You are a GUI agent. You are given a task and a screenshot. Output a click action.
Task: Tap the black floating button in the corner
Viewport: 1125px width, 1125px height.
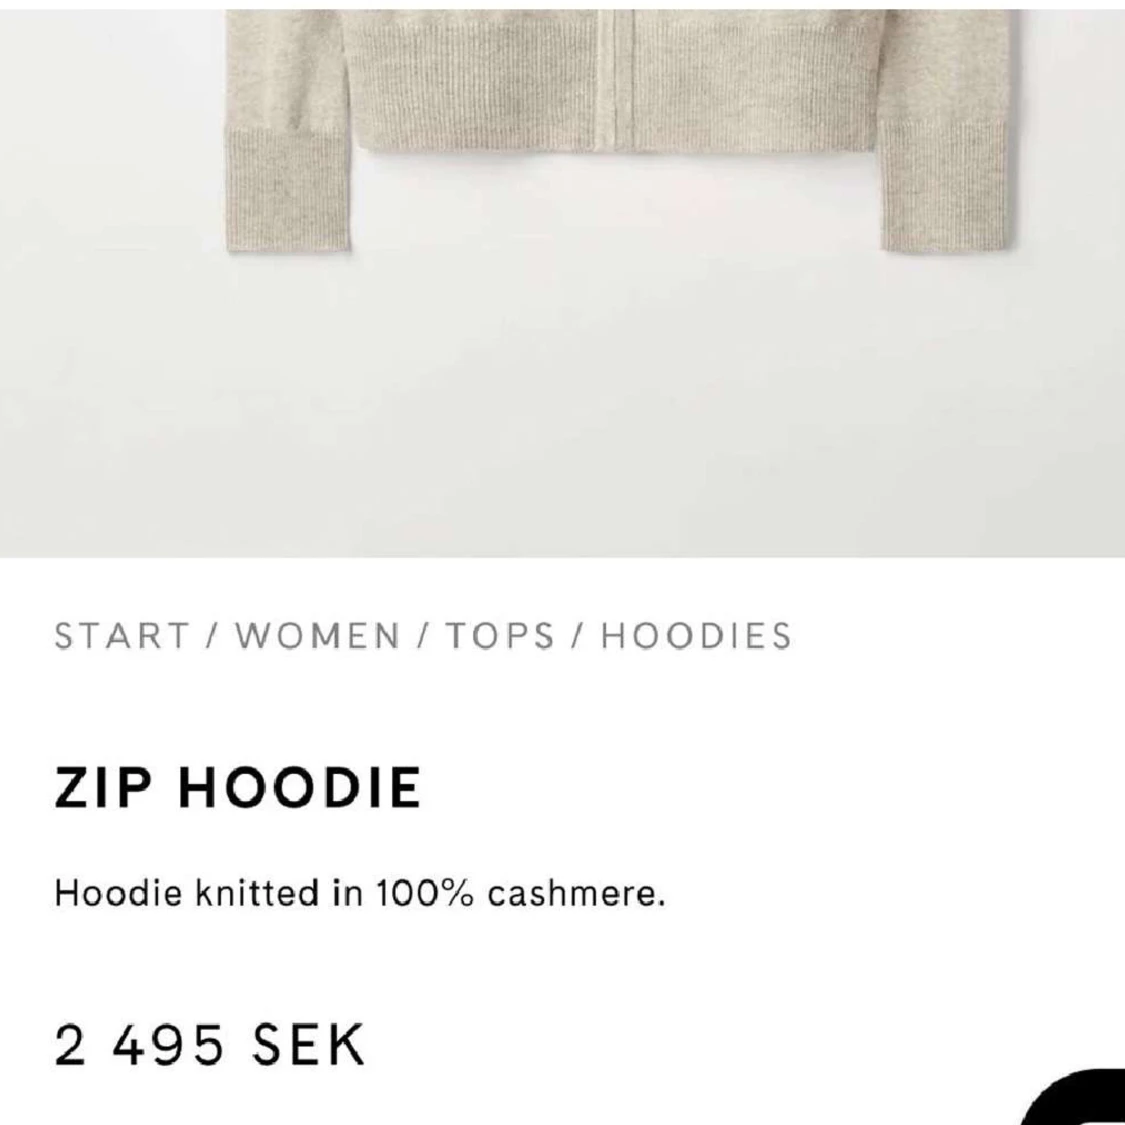[x=1076, y=1098]
